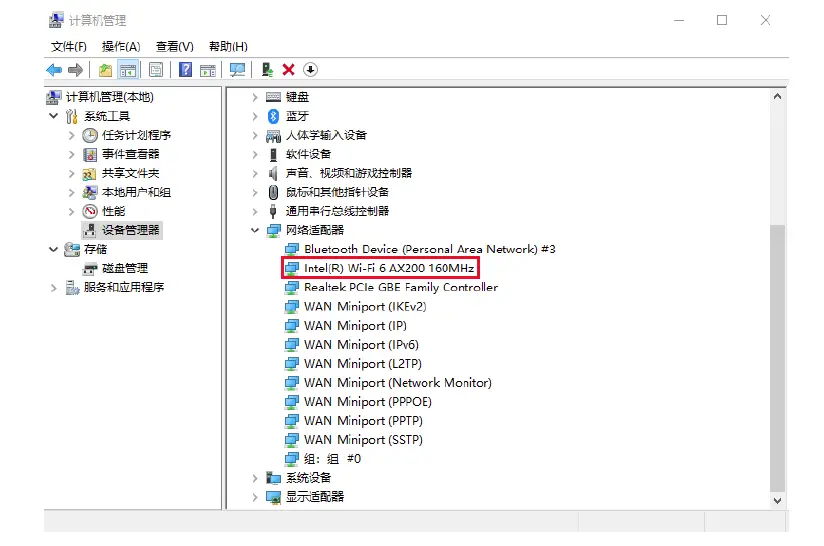
Task: Expand the 软件设备 category
Action: [x=255, y=154]
